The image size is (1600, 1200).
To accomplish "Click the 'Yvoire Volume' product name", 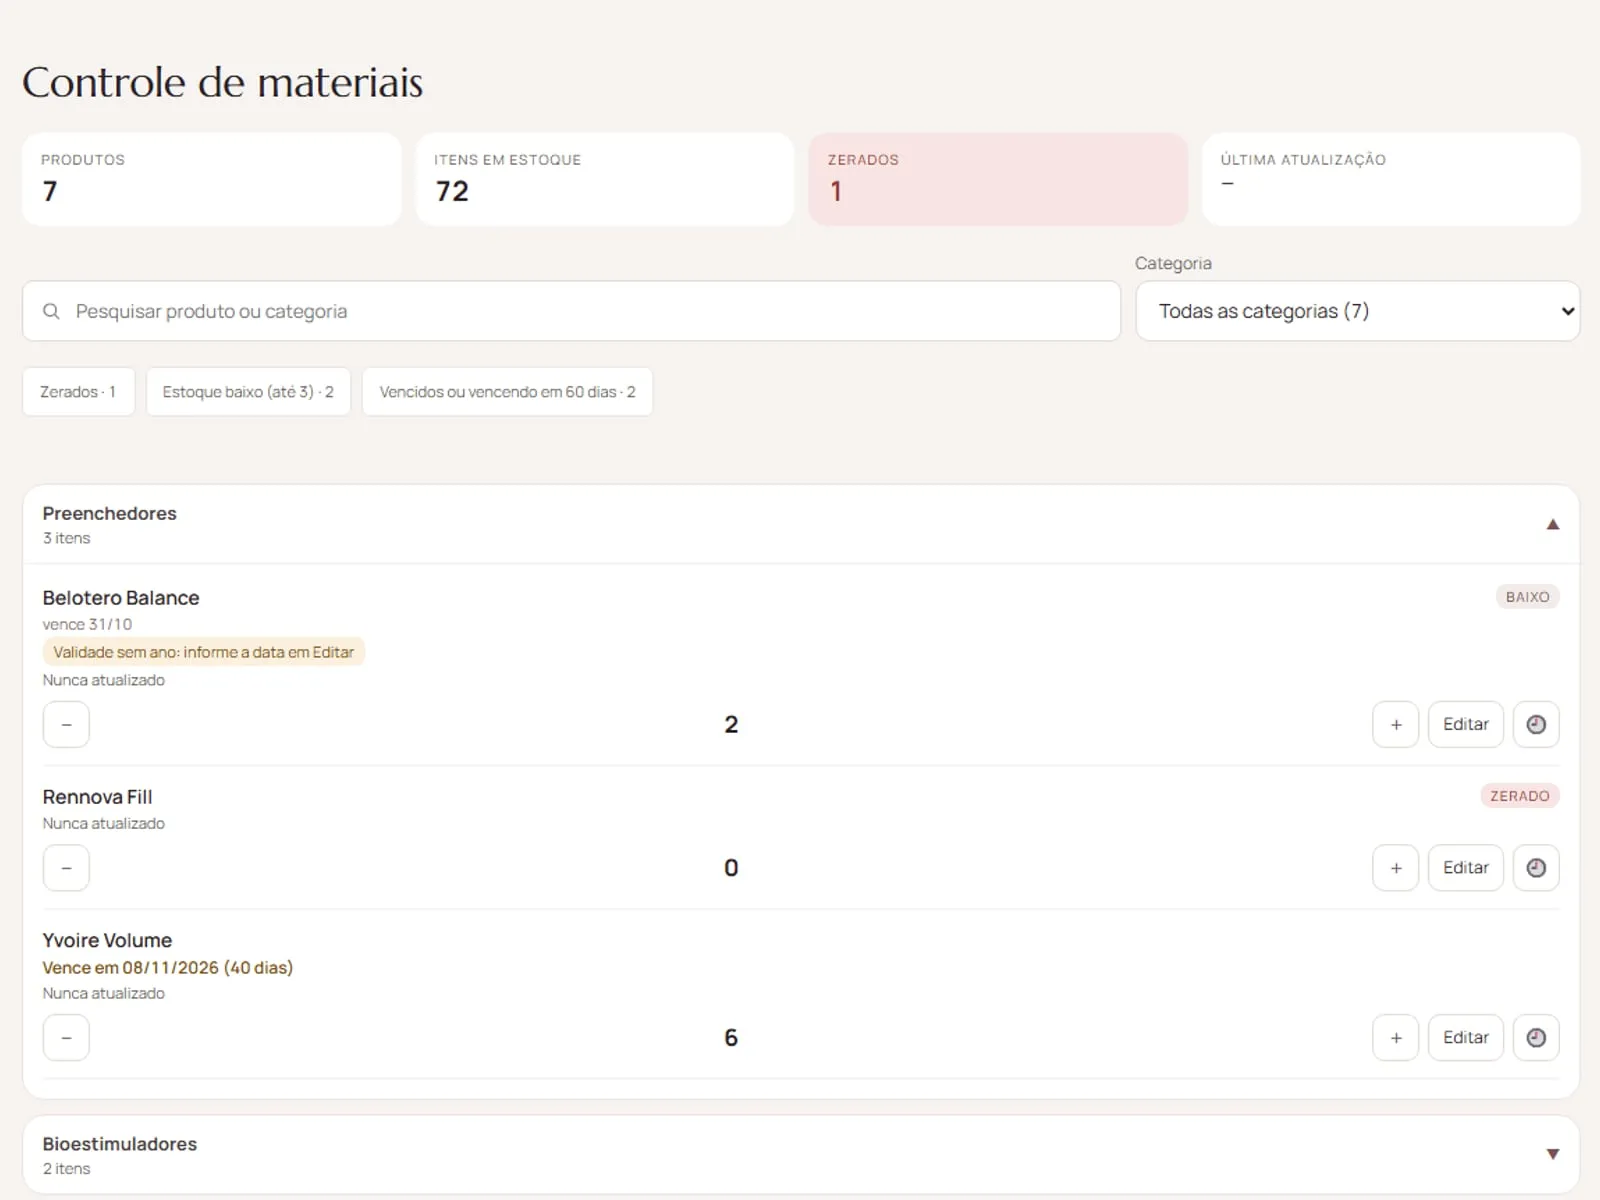I will click(x=107, y=940).
